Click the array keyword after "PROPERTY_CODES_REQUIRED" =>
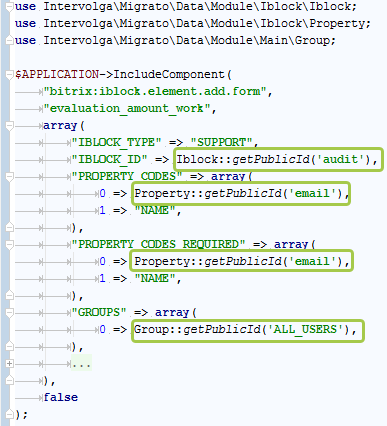Viewport: 387px width, 426px height. (291, 244)
